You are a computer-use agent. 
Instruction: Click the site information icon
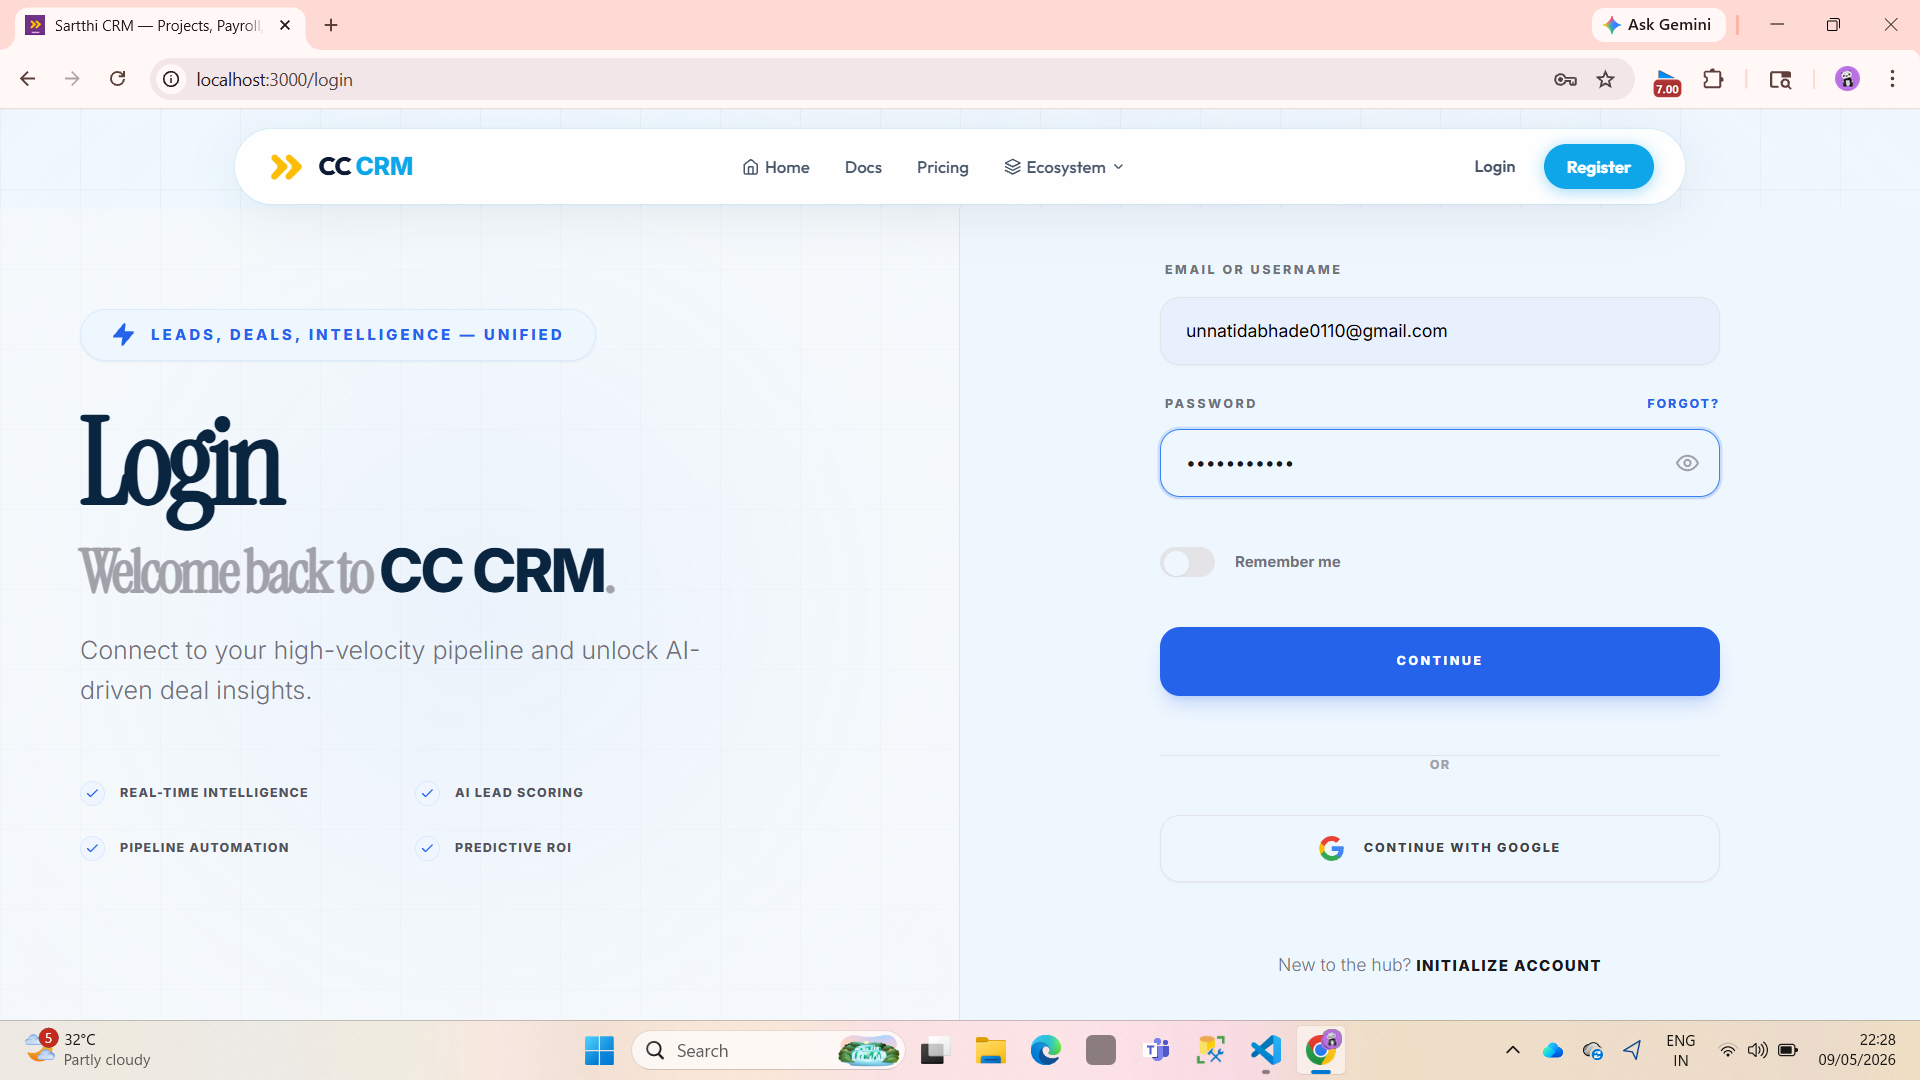click(x=171, y=79)
